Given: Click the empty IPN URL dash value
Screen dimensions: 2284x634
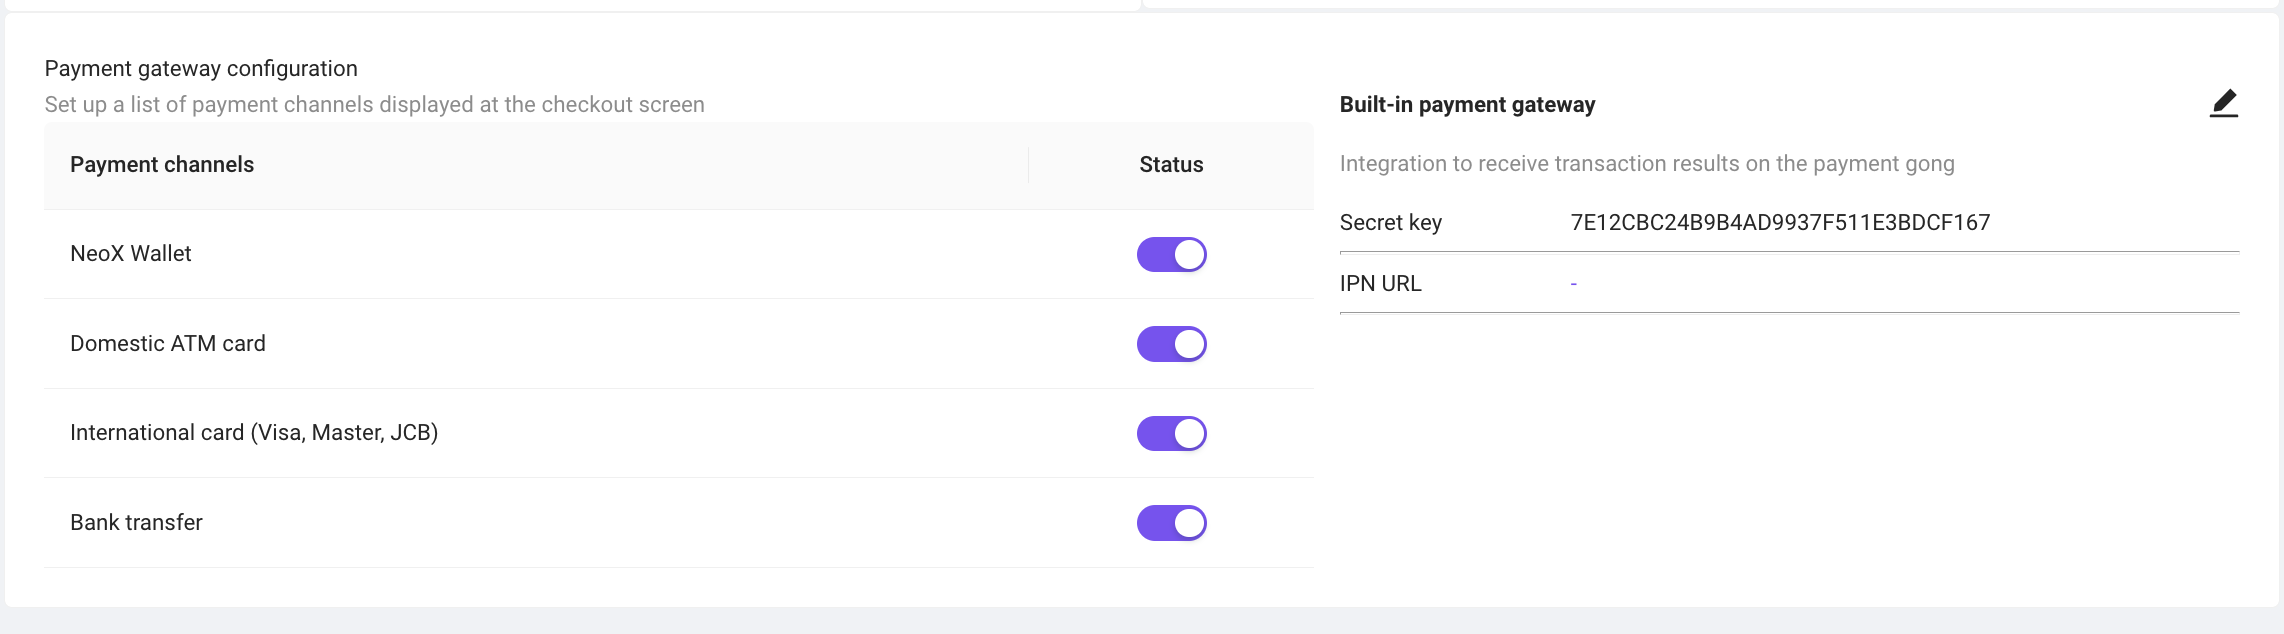Looking at the screenshot, I should pyautogui.click(x=1573, y=284).
